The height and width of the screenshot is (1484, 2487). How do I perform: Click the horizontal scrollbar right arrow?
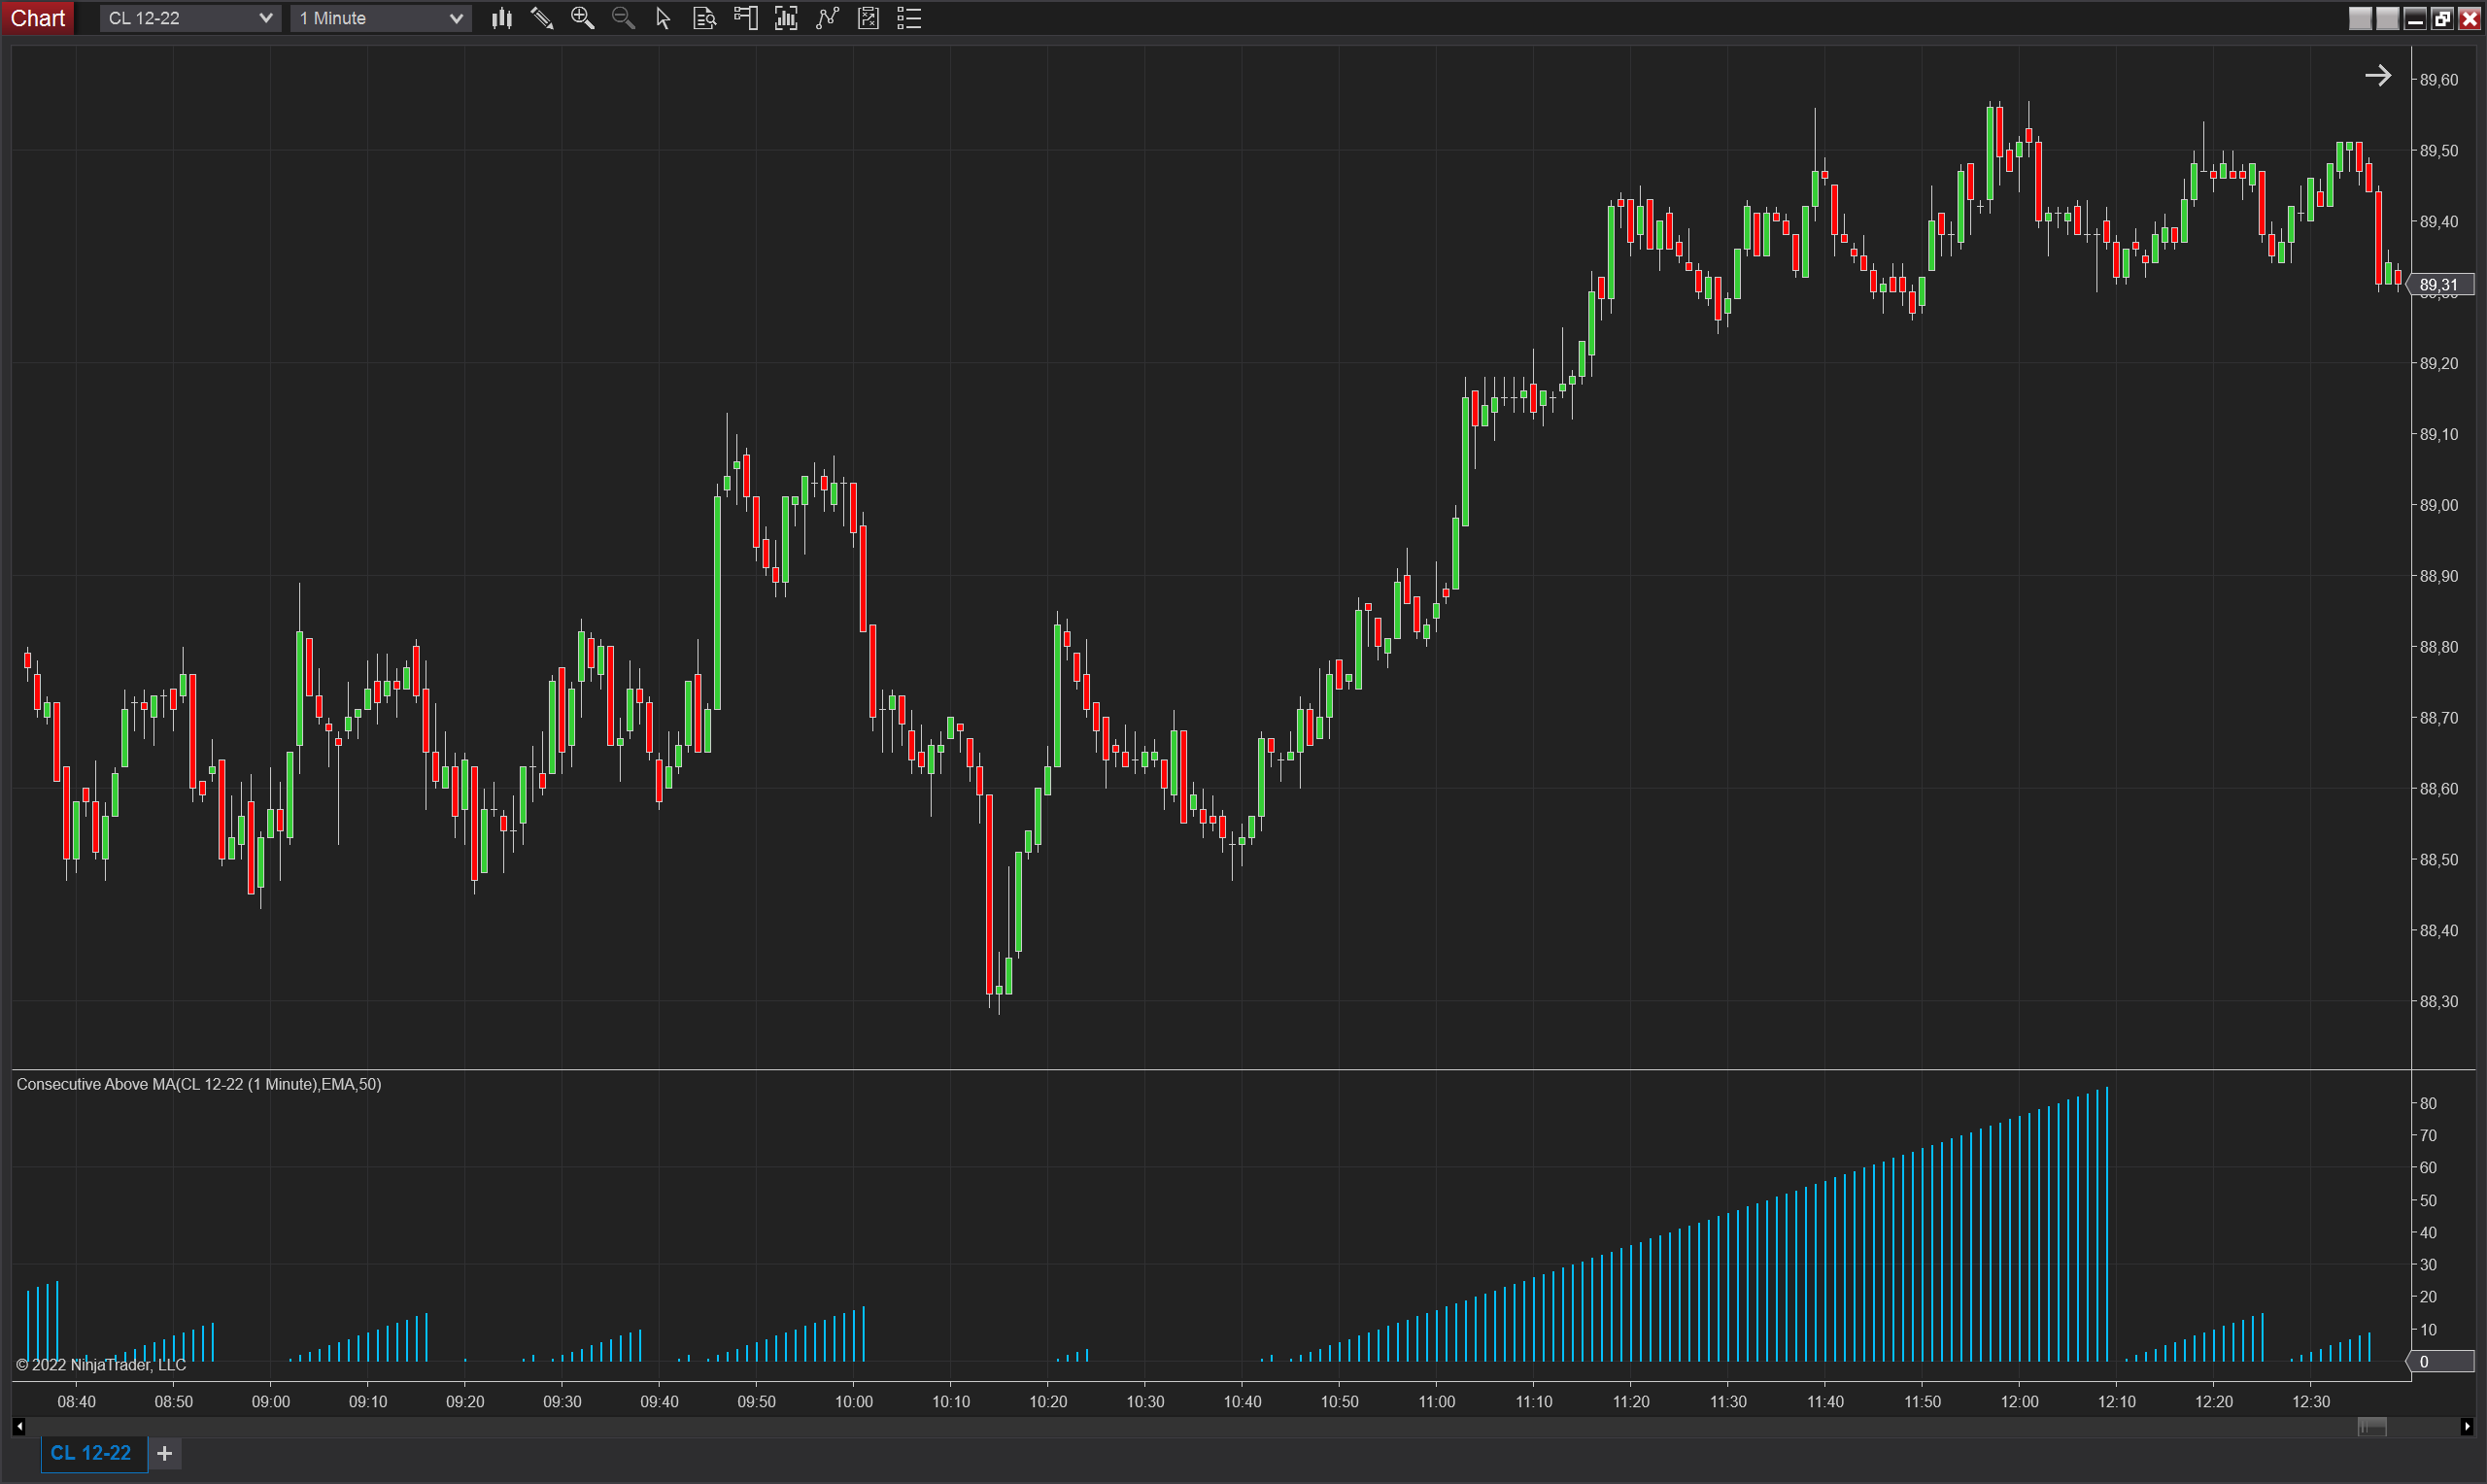(2467, 1427)
